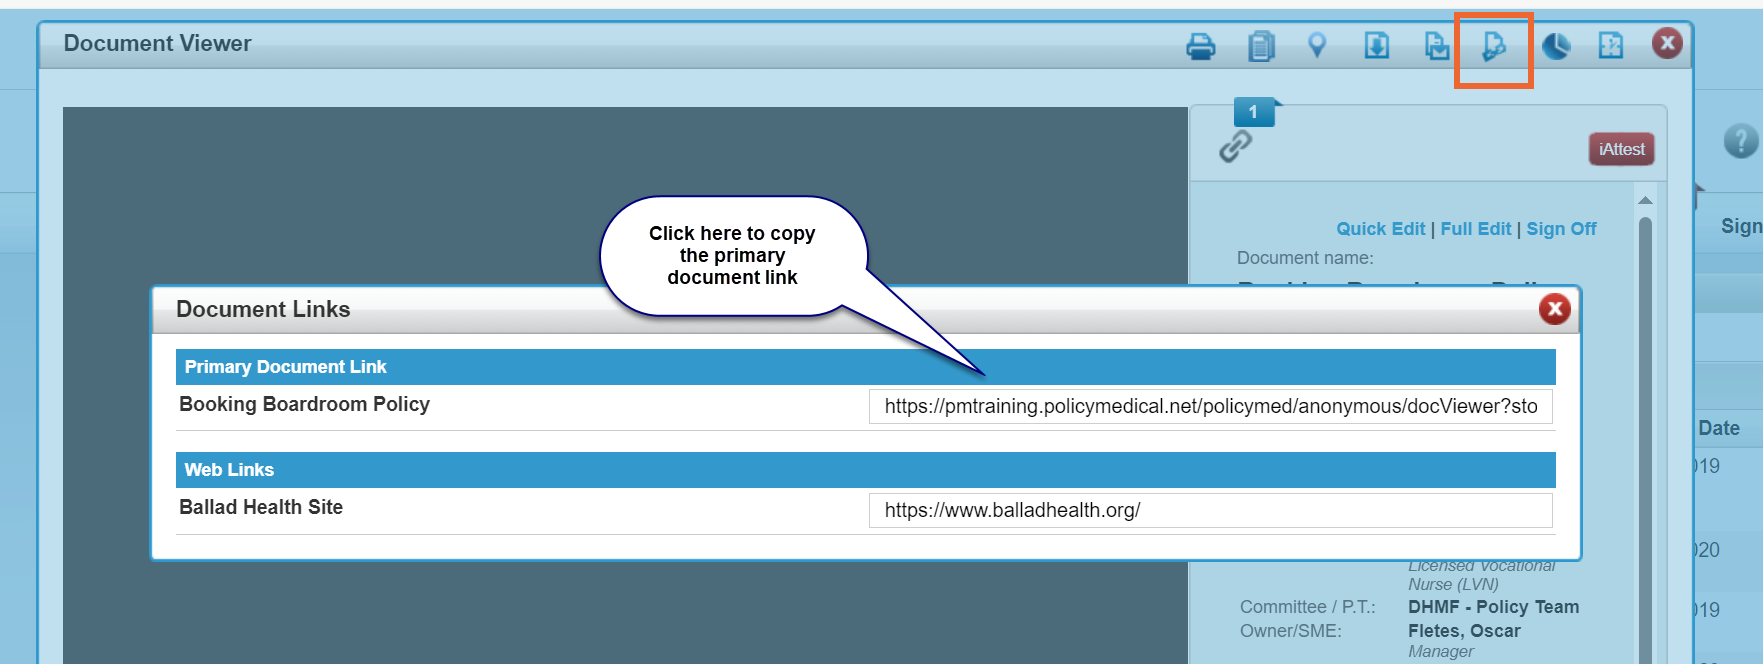Viewport: 1763px width, 664px height.
Task: Click the puzzle piece document icon
Action: 1610,45
